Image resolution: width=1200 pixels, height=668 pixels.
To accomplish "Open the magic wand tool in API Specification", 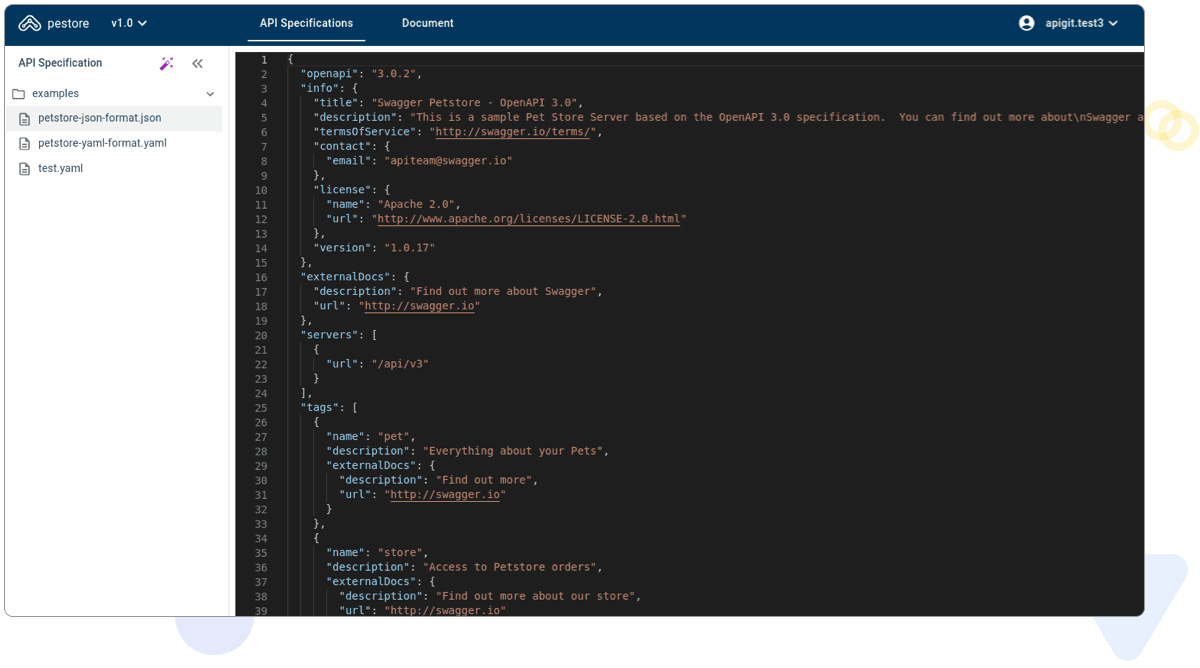I will coord(167,63).
